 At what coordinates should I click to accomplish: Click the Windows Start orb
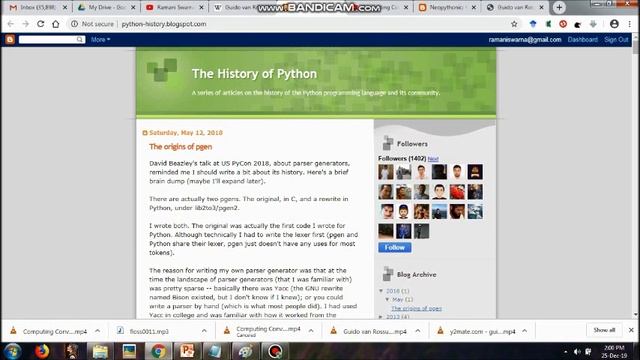click(x=12, y=351)
